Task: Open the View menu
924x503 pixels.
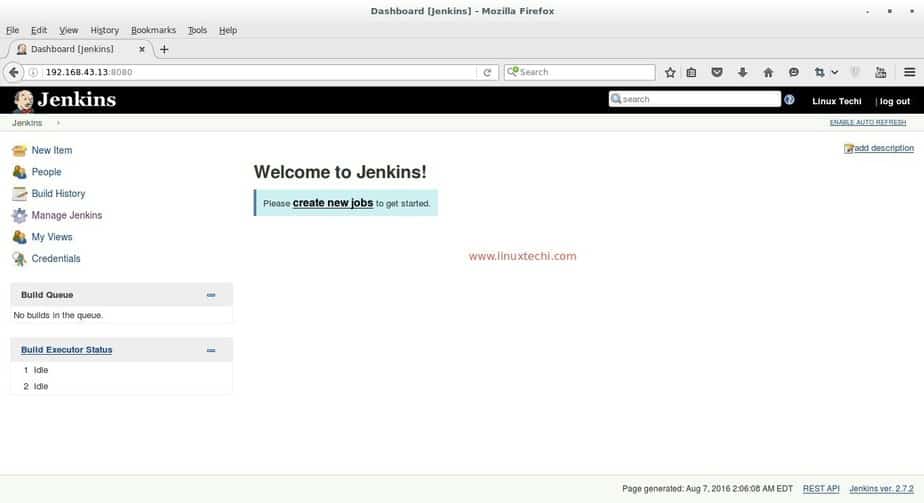Action: 68,30
